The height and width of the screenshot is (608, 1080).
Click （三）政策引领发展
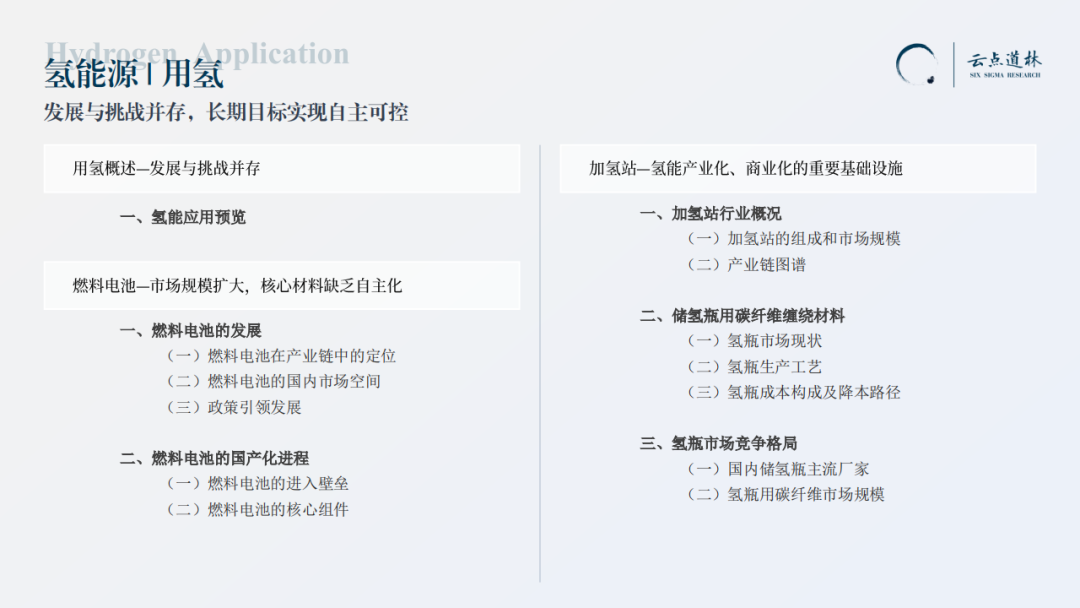[x=233, y=408]
